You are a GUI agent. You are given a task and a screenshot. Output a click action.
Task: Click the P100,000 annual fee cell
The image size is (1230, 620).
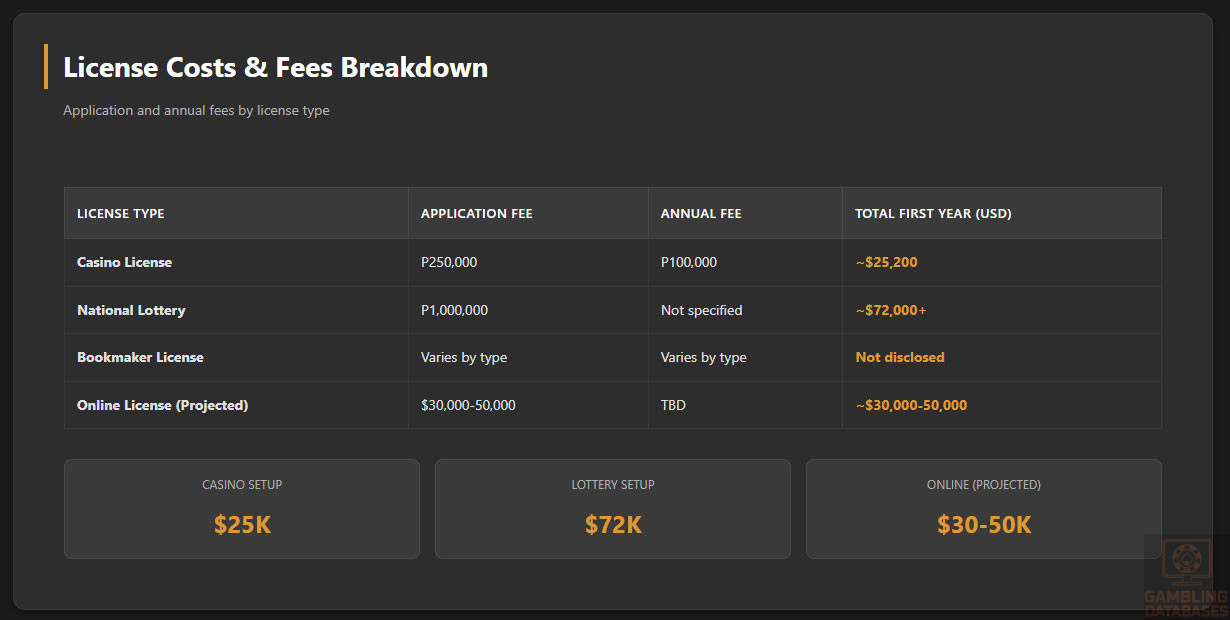click(x=689, y=262)
